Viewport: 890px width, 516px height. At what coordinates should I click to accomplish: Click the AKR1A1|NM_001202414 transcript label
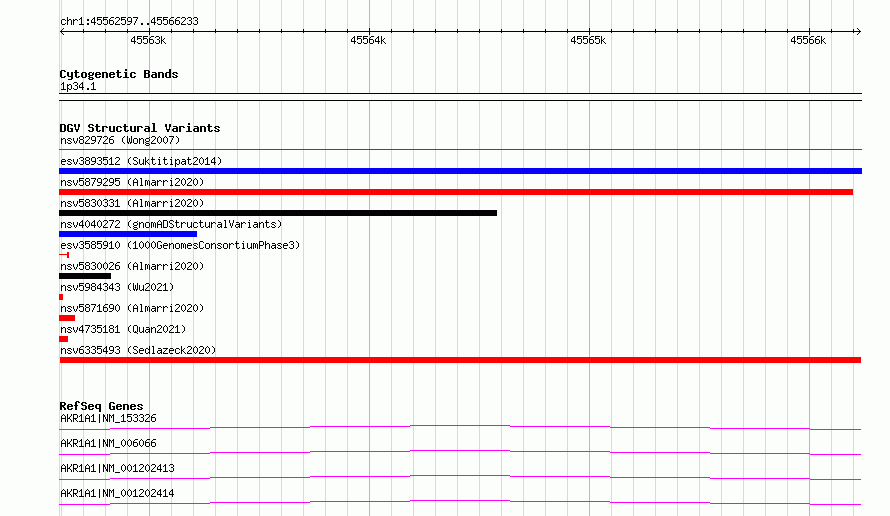pos(117,493)
